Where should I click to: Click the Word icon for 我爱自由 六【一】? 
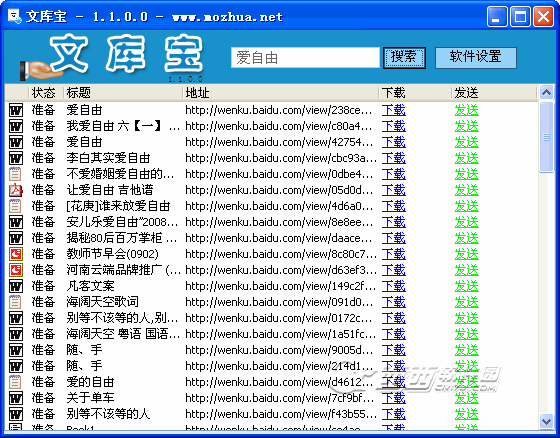tap(16, 126)
